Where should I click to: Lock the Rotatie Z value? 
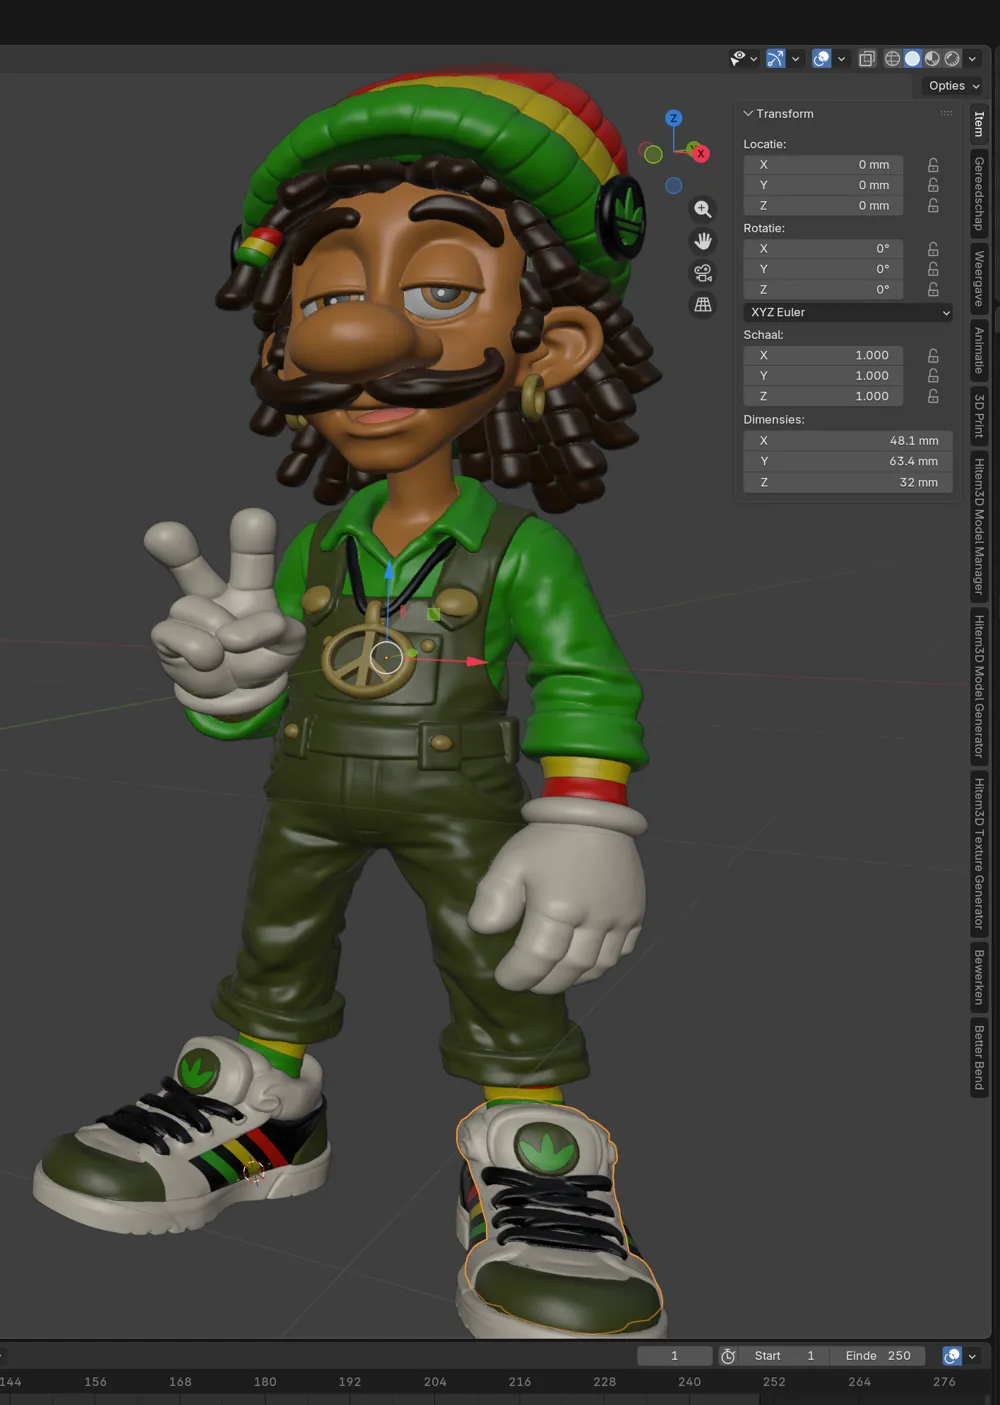coord(933,290)
